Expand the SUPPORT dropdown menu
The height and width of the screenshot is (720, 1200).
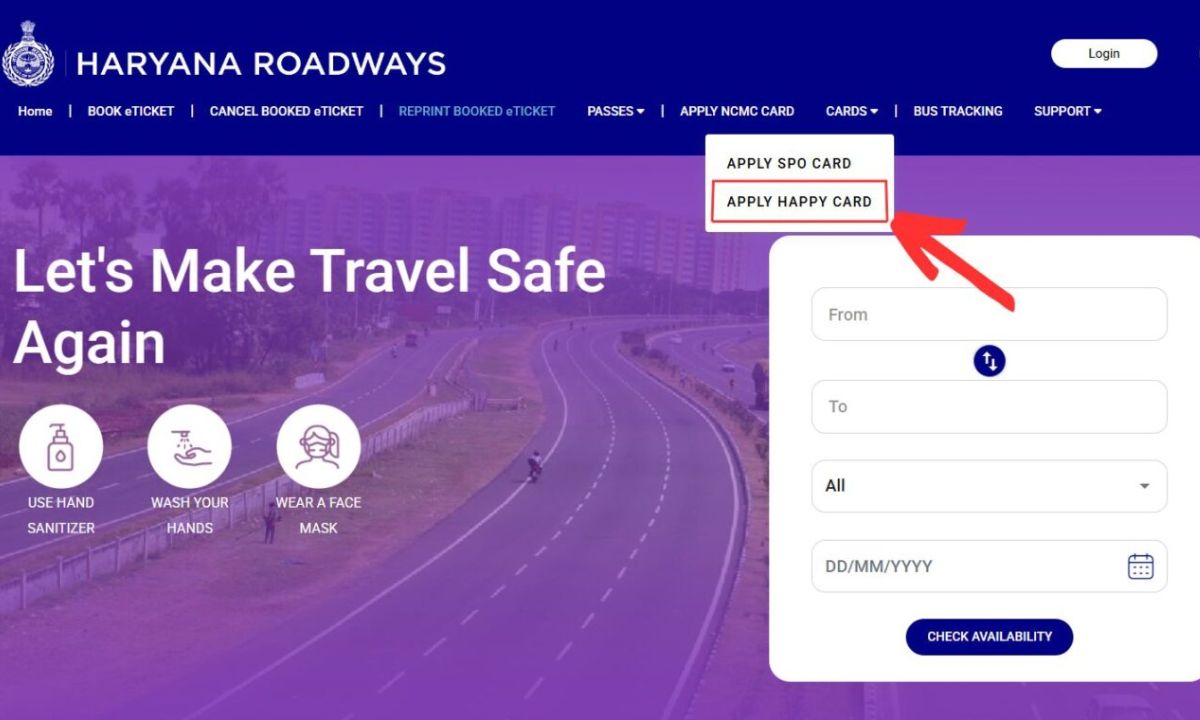point(1067,111)
